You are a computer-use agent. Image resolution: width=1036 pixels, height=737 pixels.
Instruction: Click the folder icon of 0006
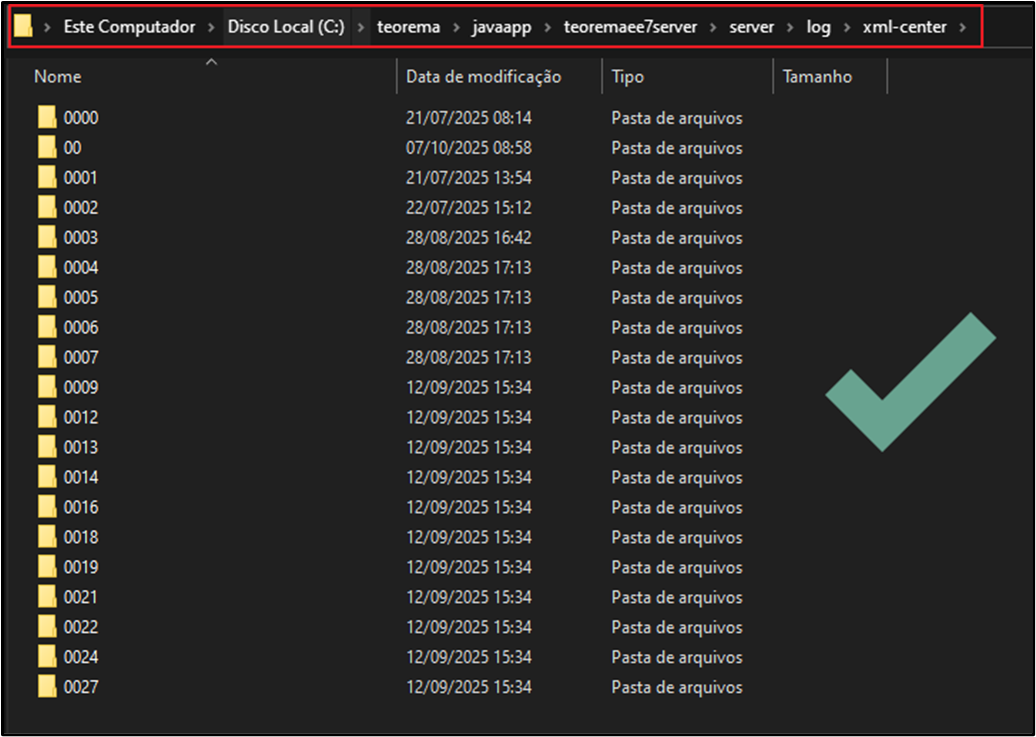pyautogui.click(x=47, y=327)
